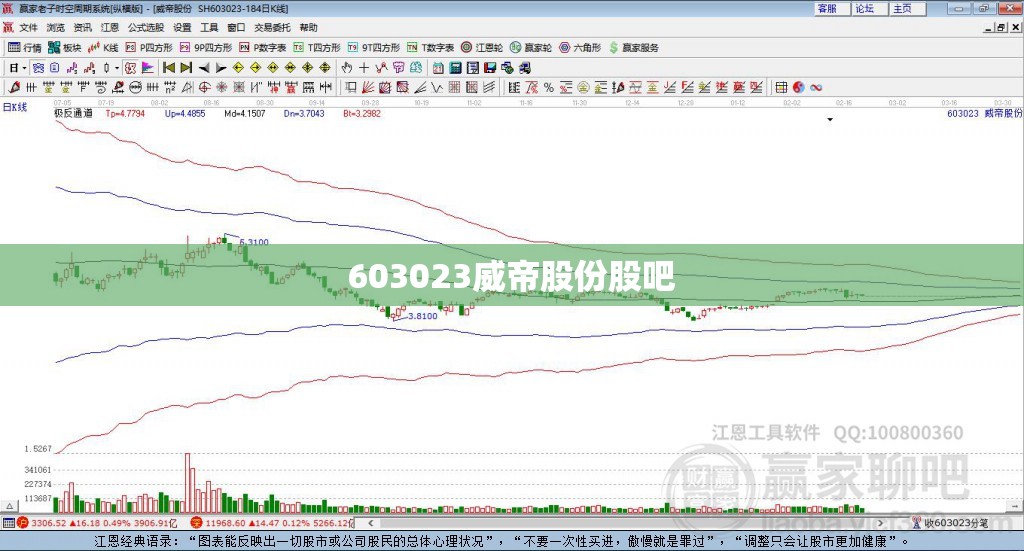Click the last yellow diamond arrow icon

[x=325, y=67]
